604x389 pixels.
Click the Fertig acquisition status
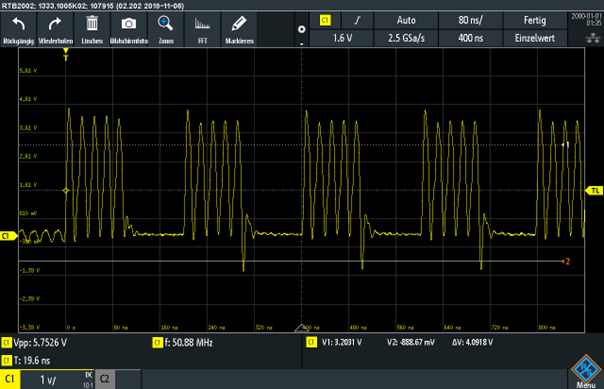tap(535, 20)
